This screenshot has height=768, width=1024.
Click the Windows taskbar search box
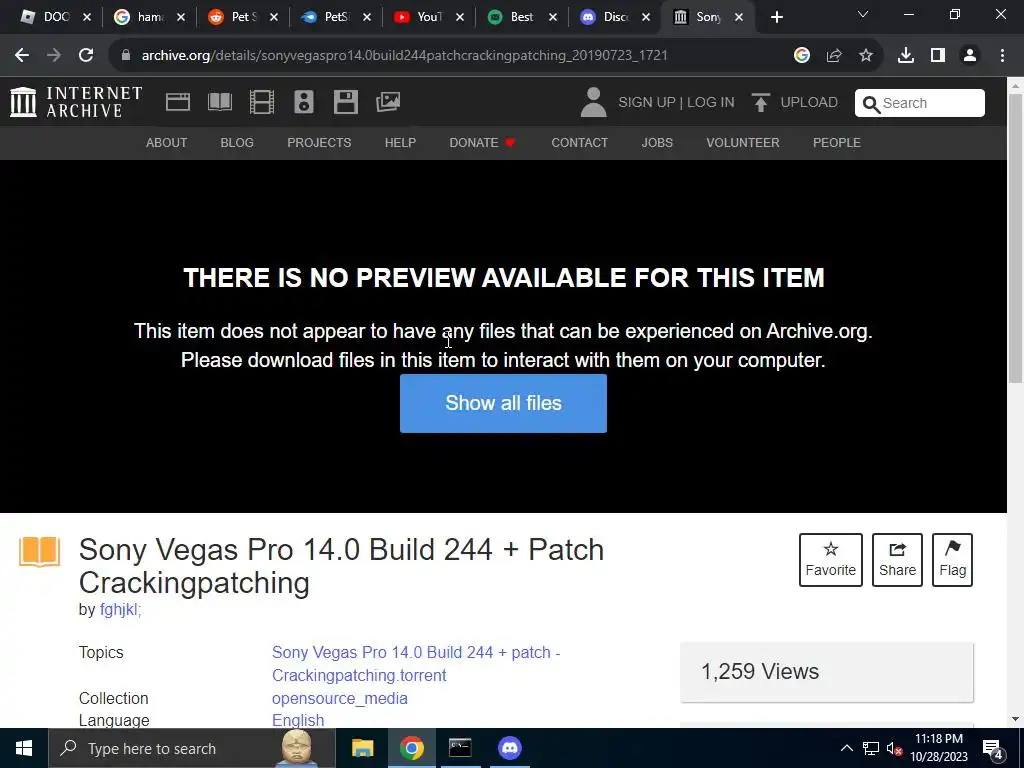[x=192, y=748]
